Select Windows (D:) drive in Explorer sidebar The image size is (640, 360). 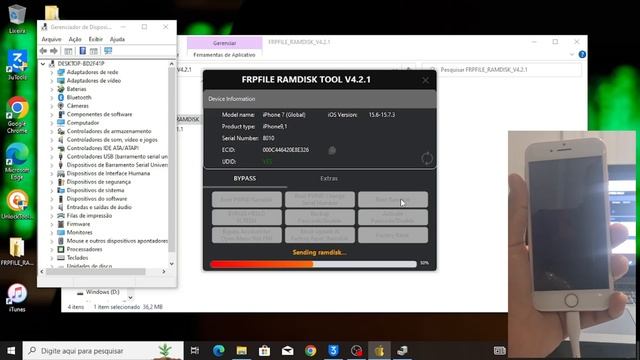(102, 292)
